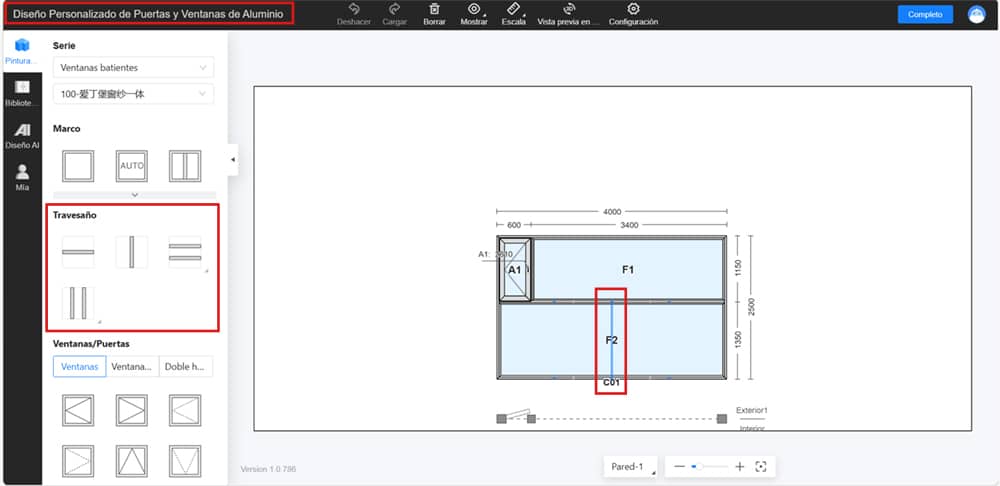Screen dimensions: 1000x486
Task: Click the zoom slider handle
Action: pos(700,467)
